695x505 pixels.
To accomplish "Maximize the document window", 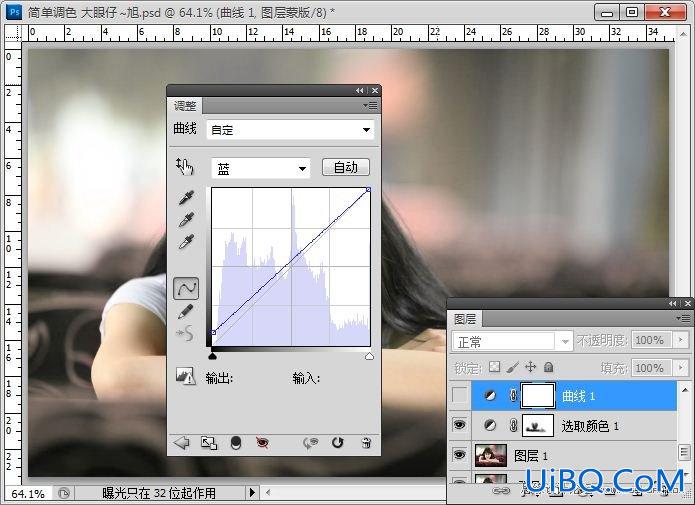I will [633, 12].
